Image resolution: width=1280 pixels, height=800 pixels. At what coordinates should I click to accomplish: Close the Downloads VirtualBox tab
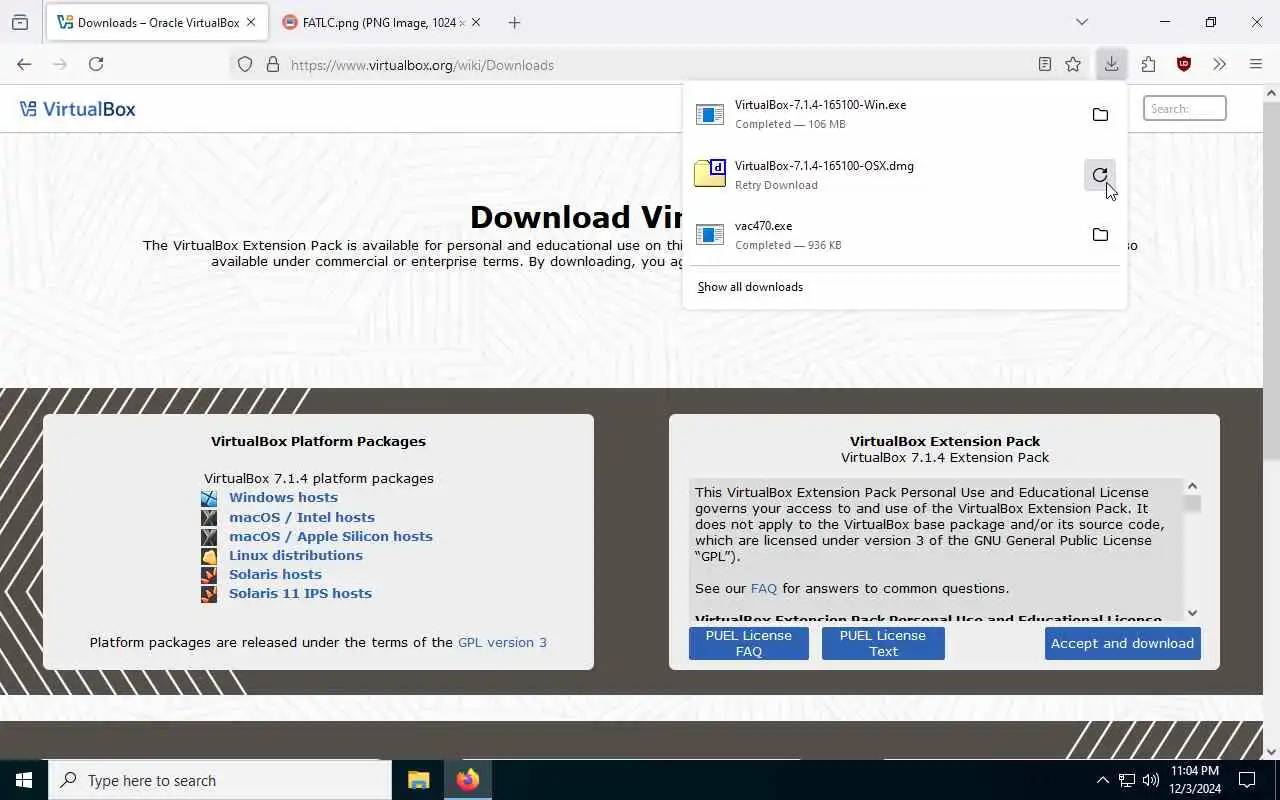point(251,22)
